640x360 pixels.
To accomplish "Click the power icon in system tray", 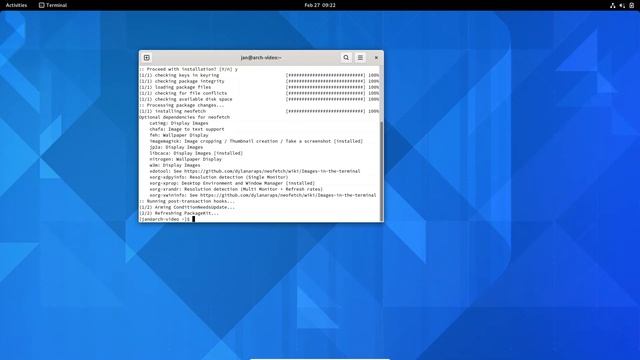I will tap(631, 5).
